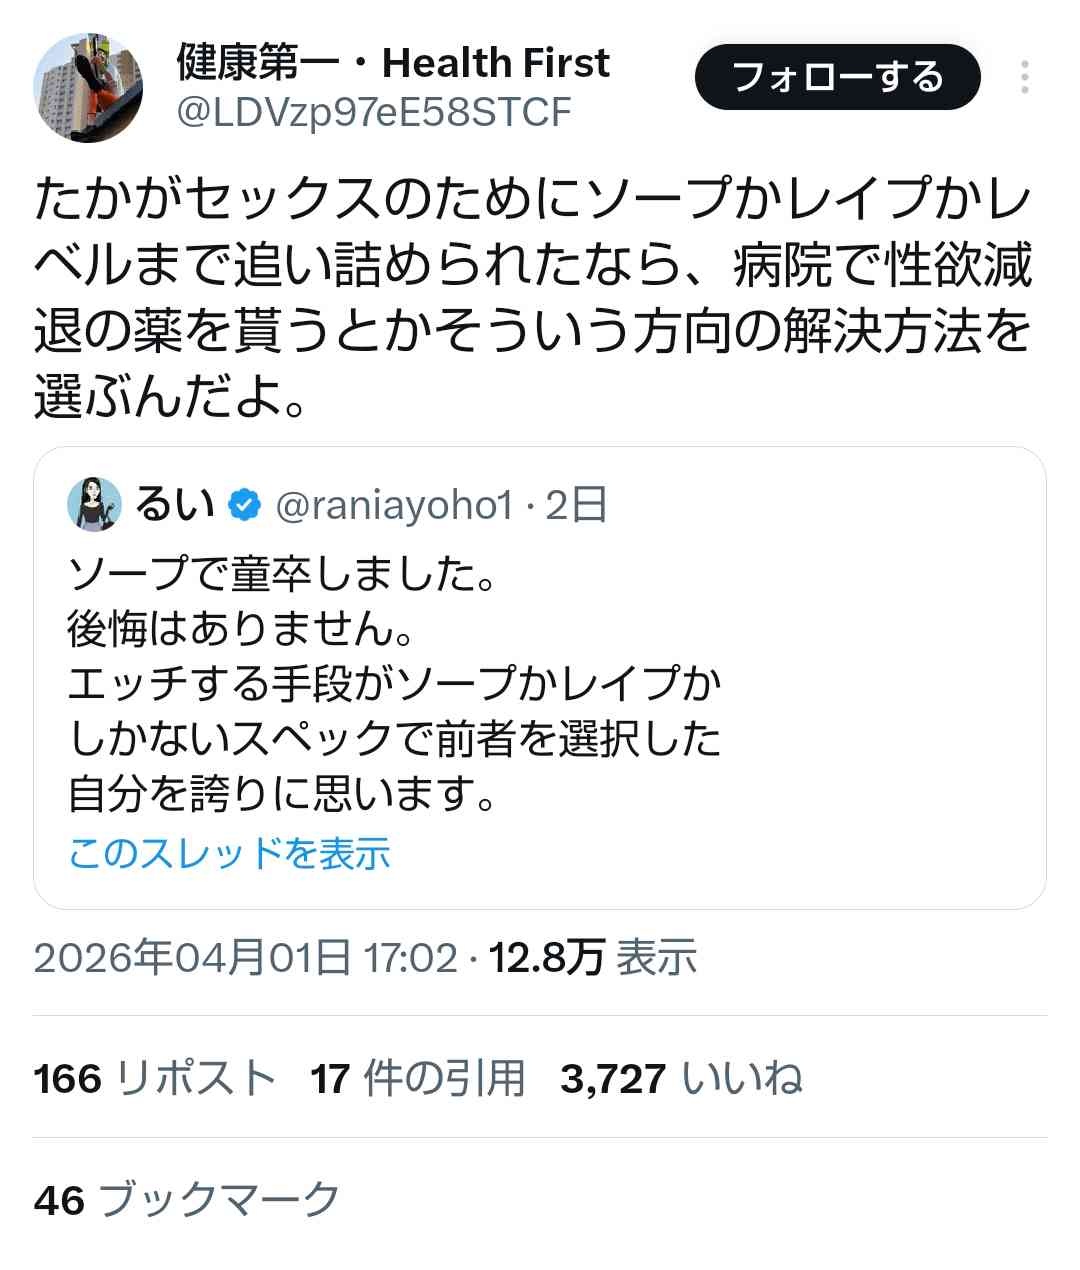The height and width of the screenshot is (1270, 1080).
Task: Open the 3,727 いいね likes list
Action: pyautogui.click(x=680, y=1079)
